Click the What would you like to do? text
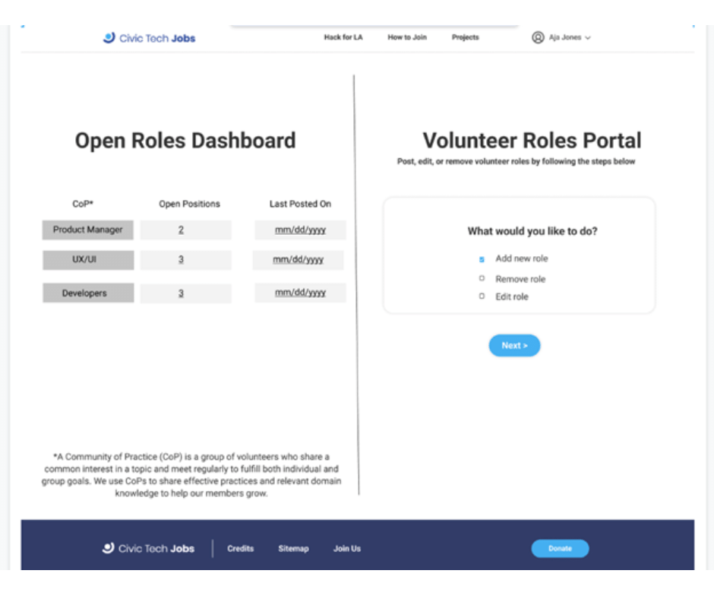This screenshot has width=714, height=598. (x=532, y=231)
